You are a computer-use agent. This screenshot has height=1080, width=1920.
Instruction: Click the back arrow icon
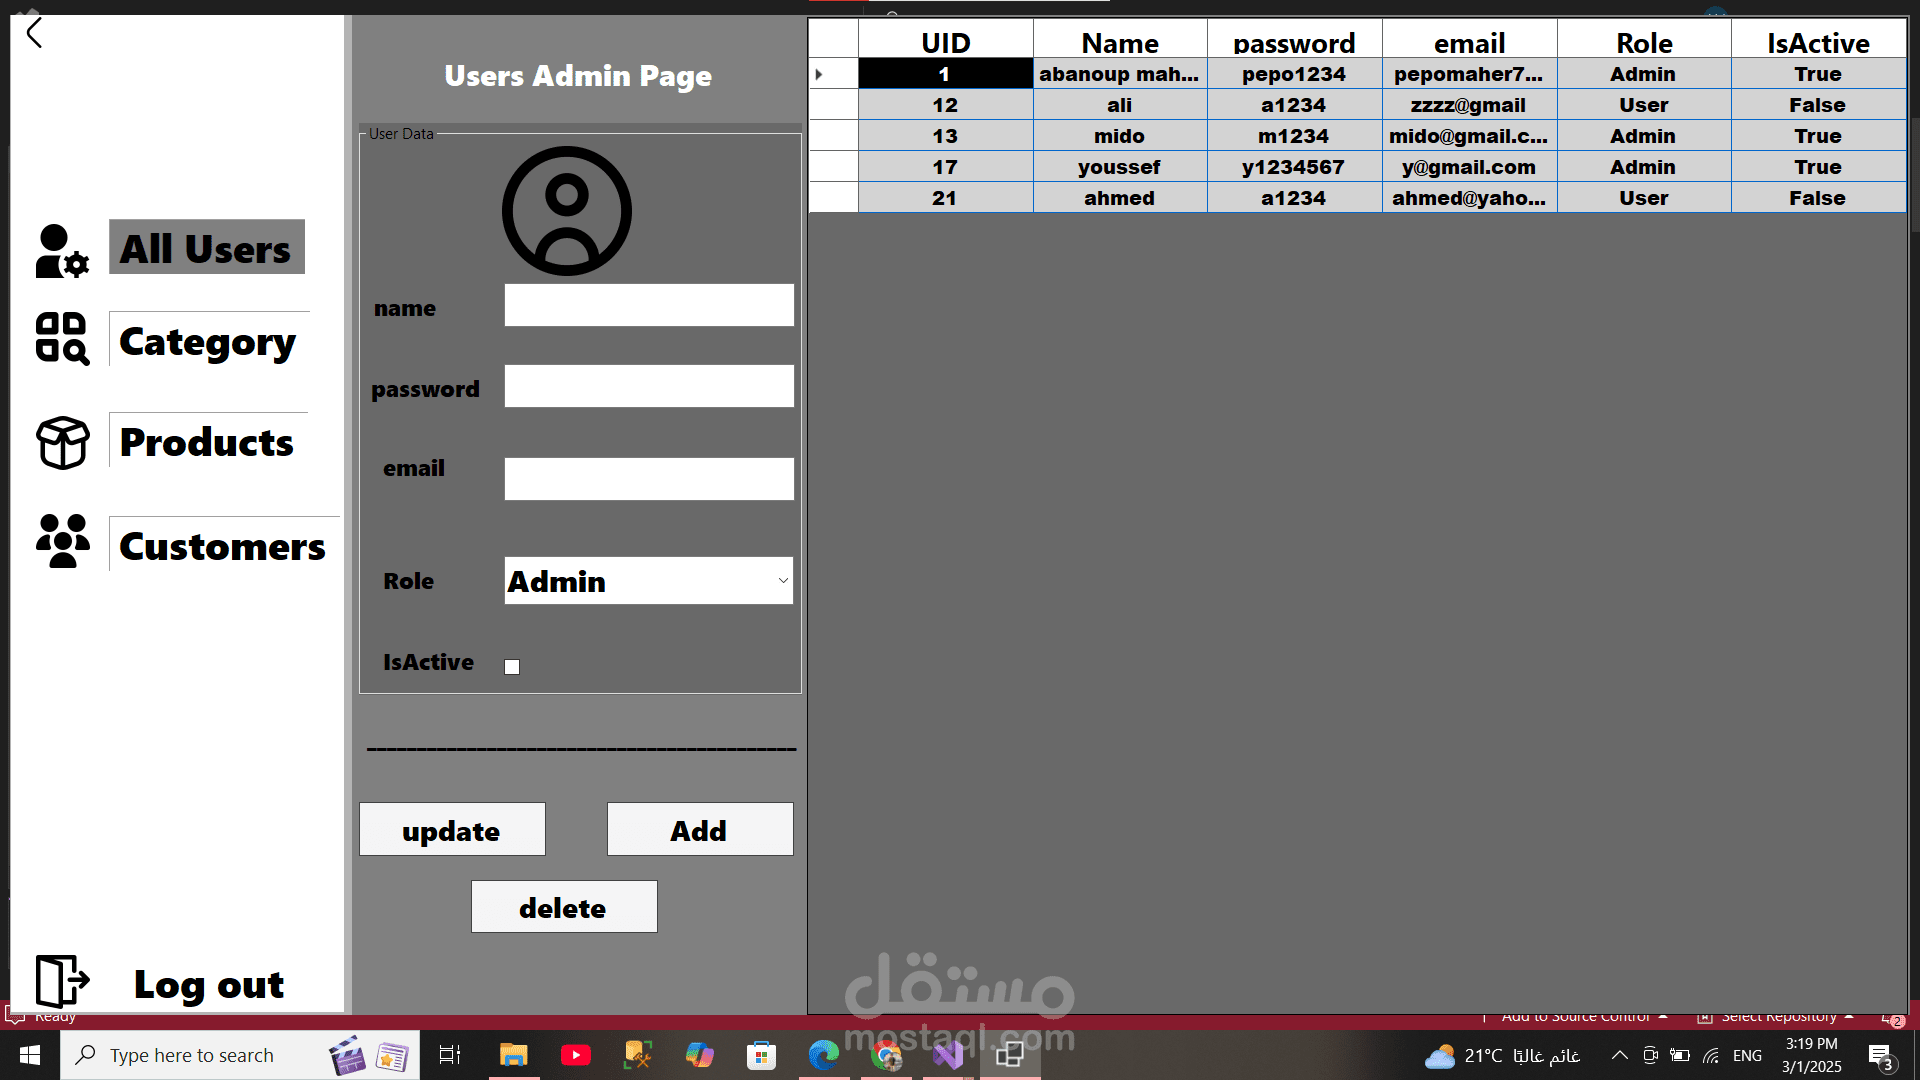(x=34, y=33)
